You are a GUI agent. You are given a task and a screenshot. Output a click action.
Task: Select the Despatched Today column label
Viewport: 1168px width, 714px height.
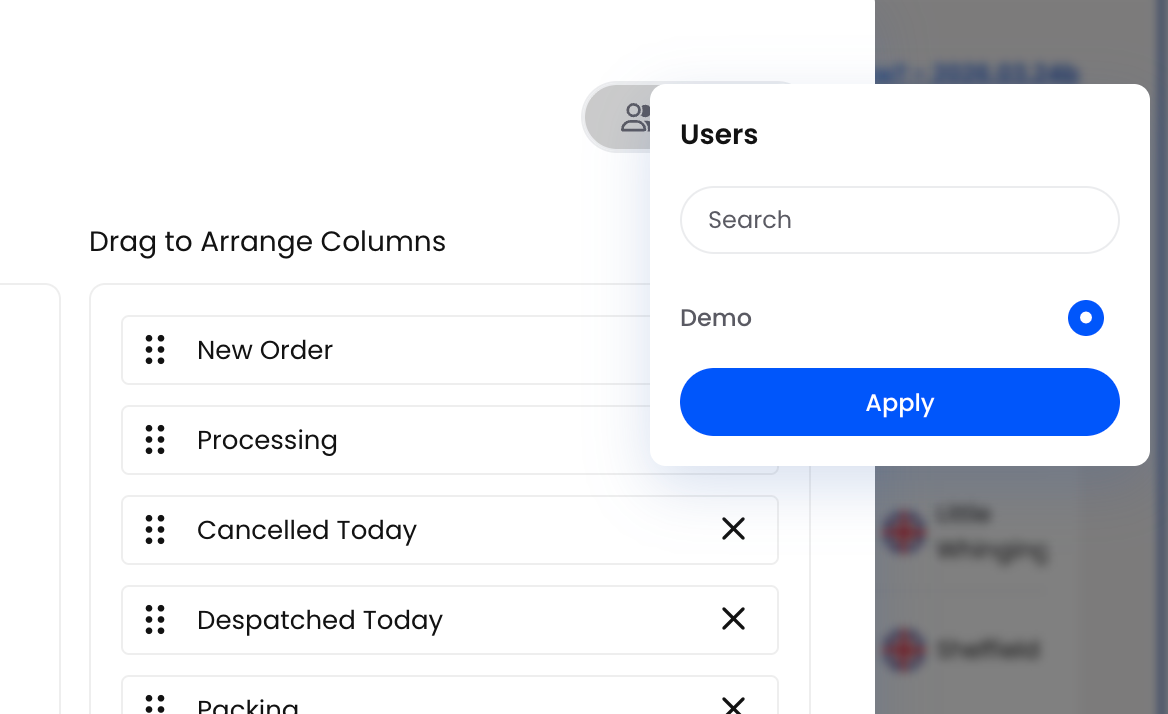pyautogui.click(x=320, y=620)
